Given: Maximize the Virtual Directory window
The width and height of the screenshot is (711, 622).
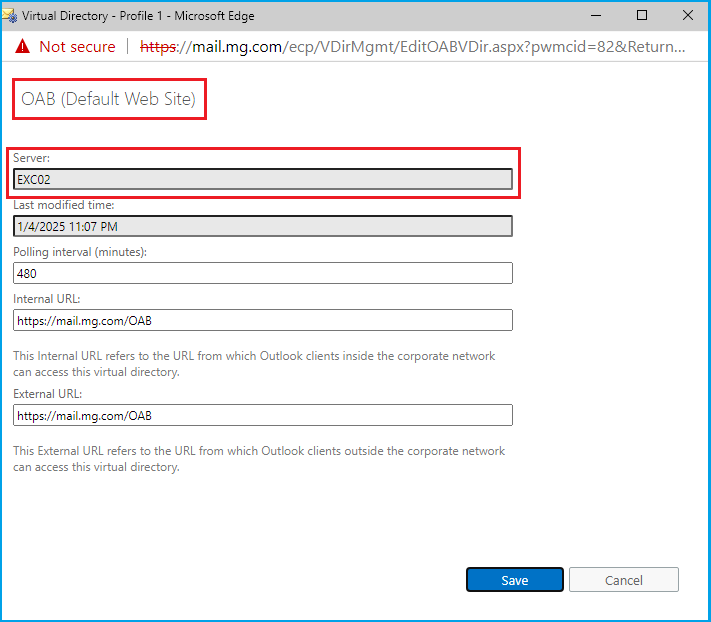Looking at the screenshot, I should tap(642, 15).
